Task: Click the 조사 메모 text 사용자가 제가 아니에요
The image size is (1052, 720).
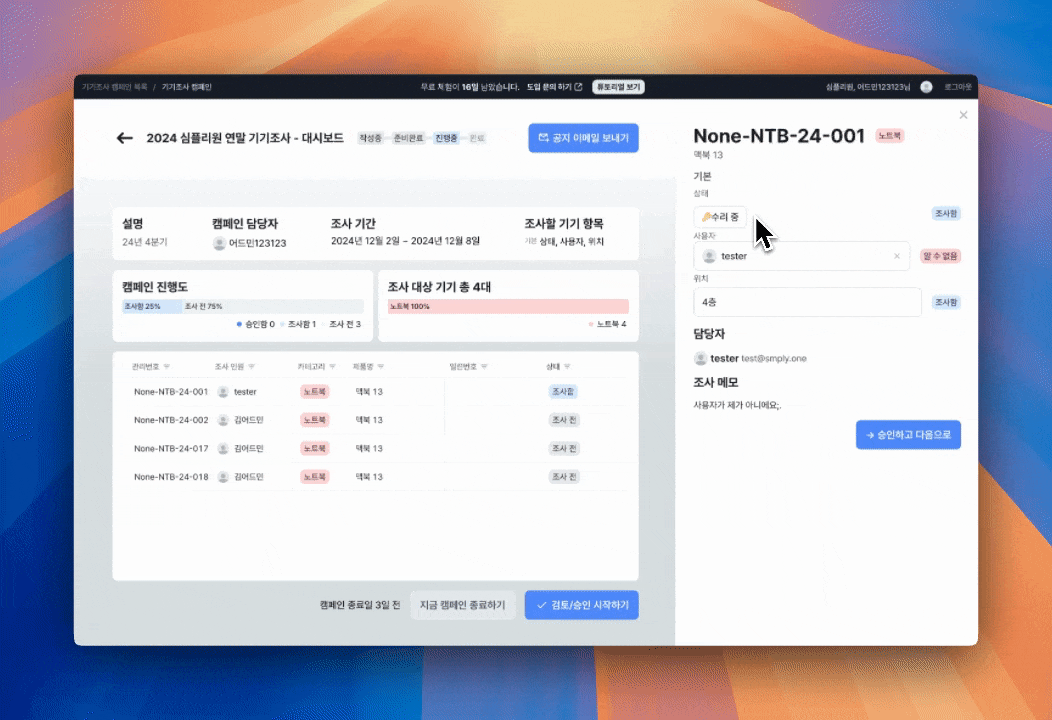Action: (x=737, y=405)
